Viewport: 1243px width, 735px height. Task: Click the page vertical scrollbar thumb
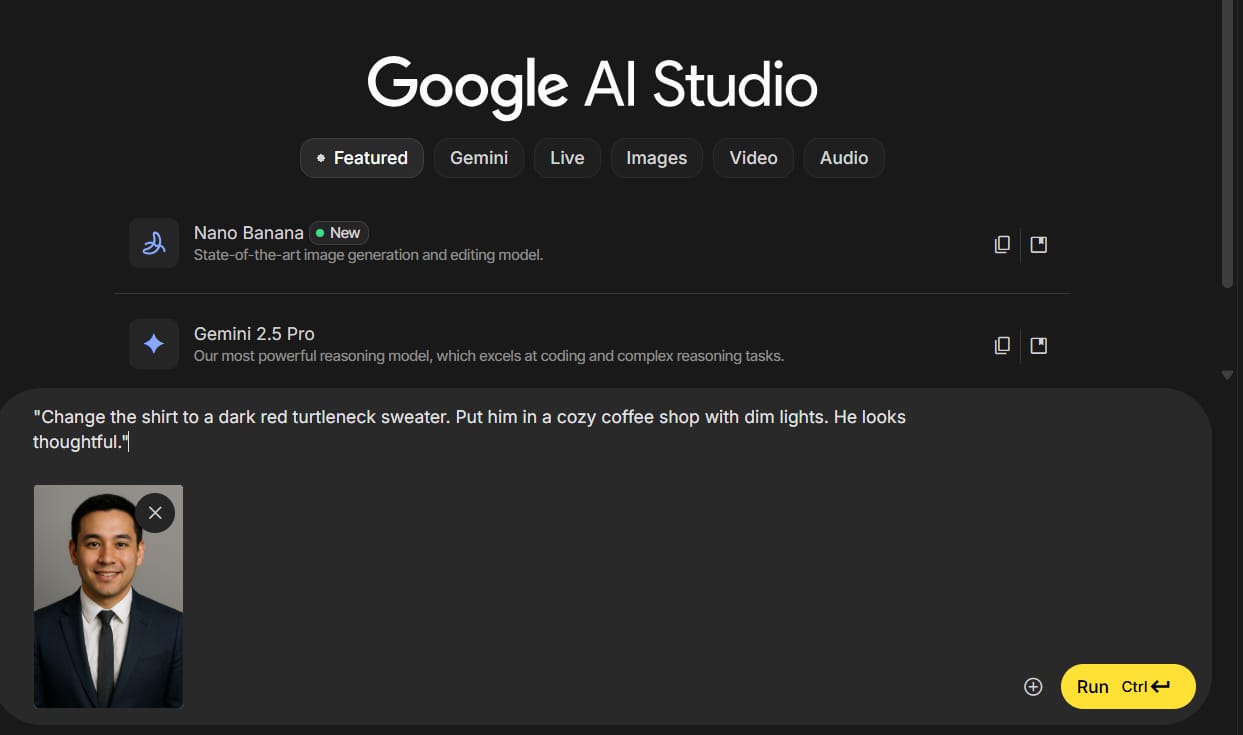[1228, 145]
